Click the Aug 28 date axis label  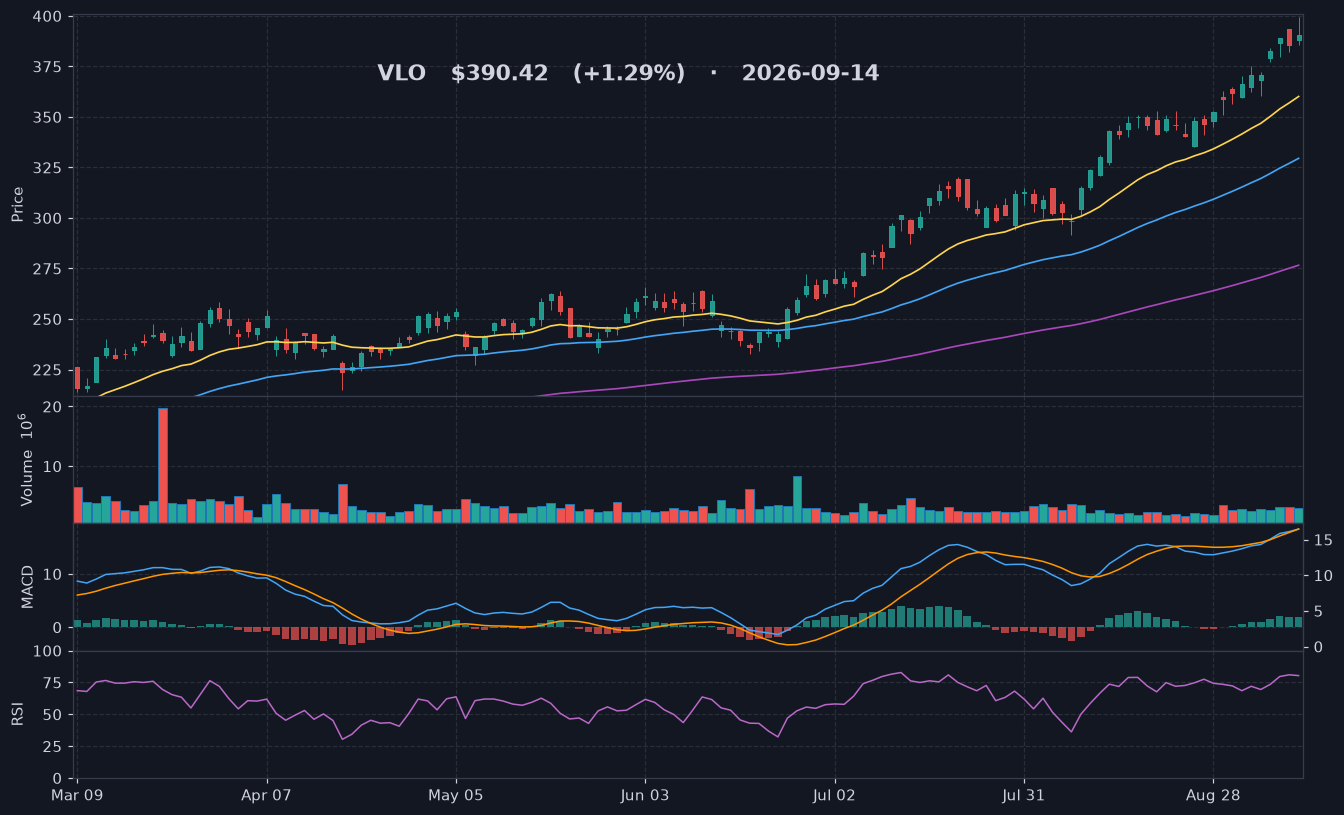click(1212, 796)
